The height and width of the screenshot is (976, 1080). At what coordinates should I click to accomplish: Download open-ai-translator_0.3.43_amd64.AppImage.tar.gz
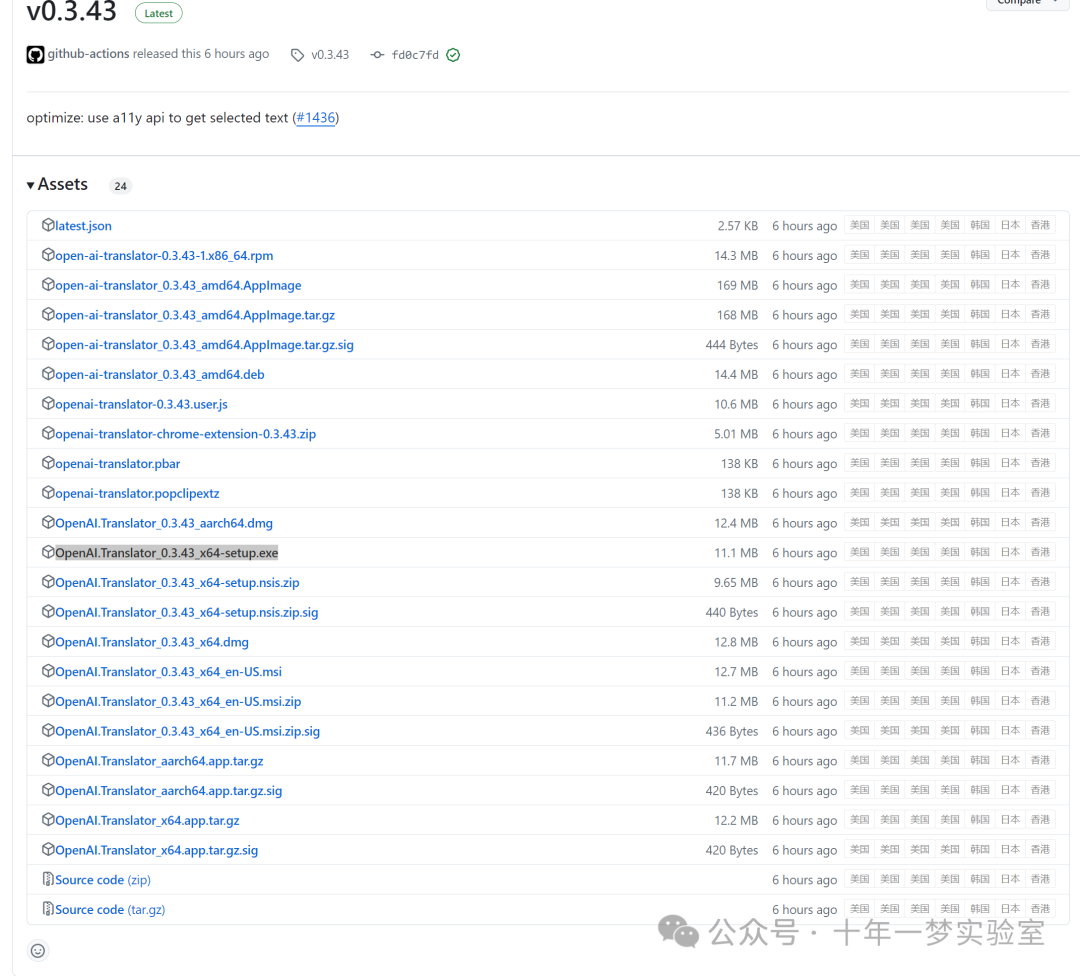click(x=195, y=315)
